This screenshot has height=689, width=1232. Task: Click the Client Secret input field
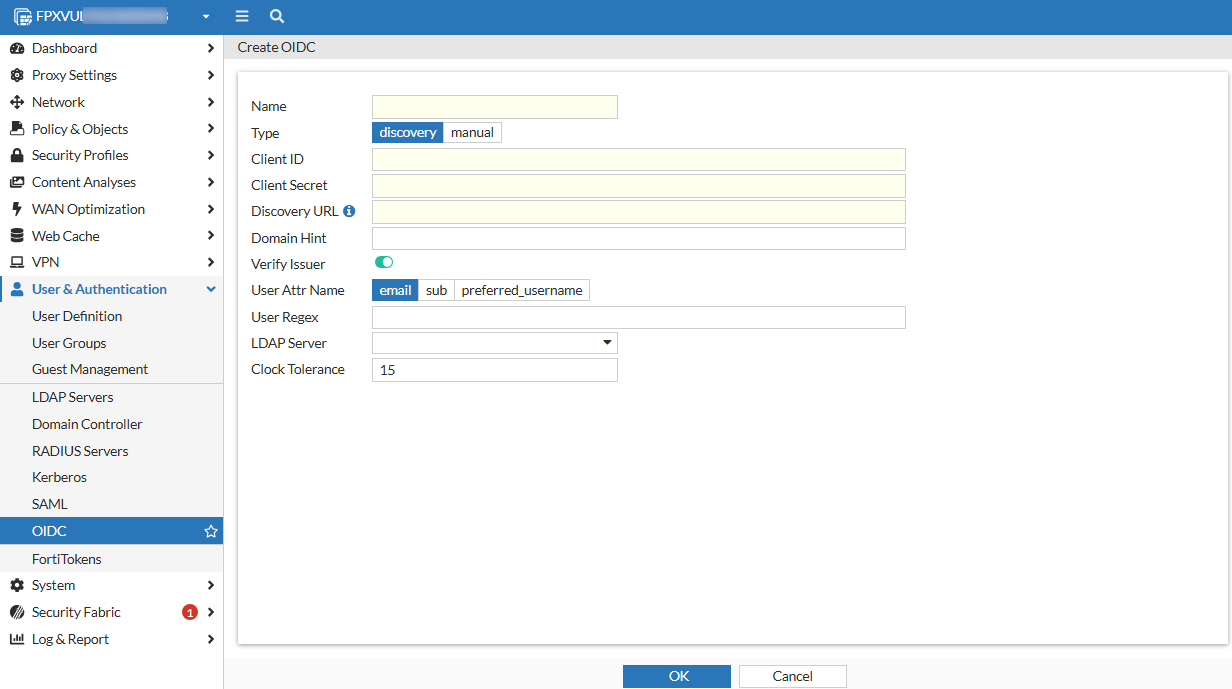[639, 186]
